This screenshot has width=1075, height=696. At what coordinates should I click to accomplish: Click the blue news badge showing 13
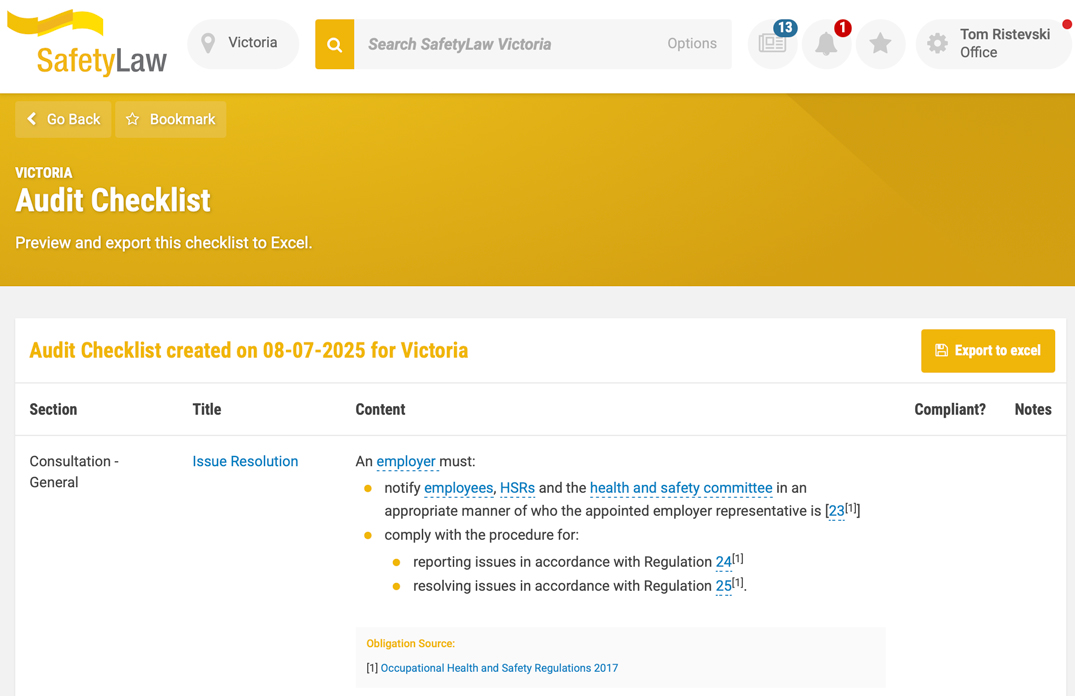[785, 28]
